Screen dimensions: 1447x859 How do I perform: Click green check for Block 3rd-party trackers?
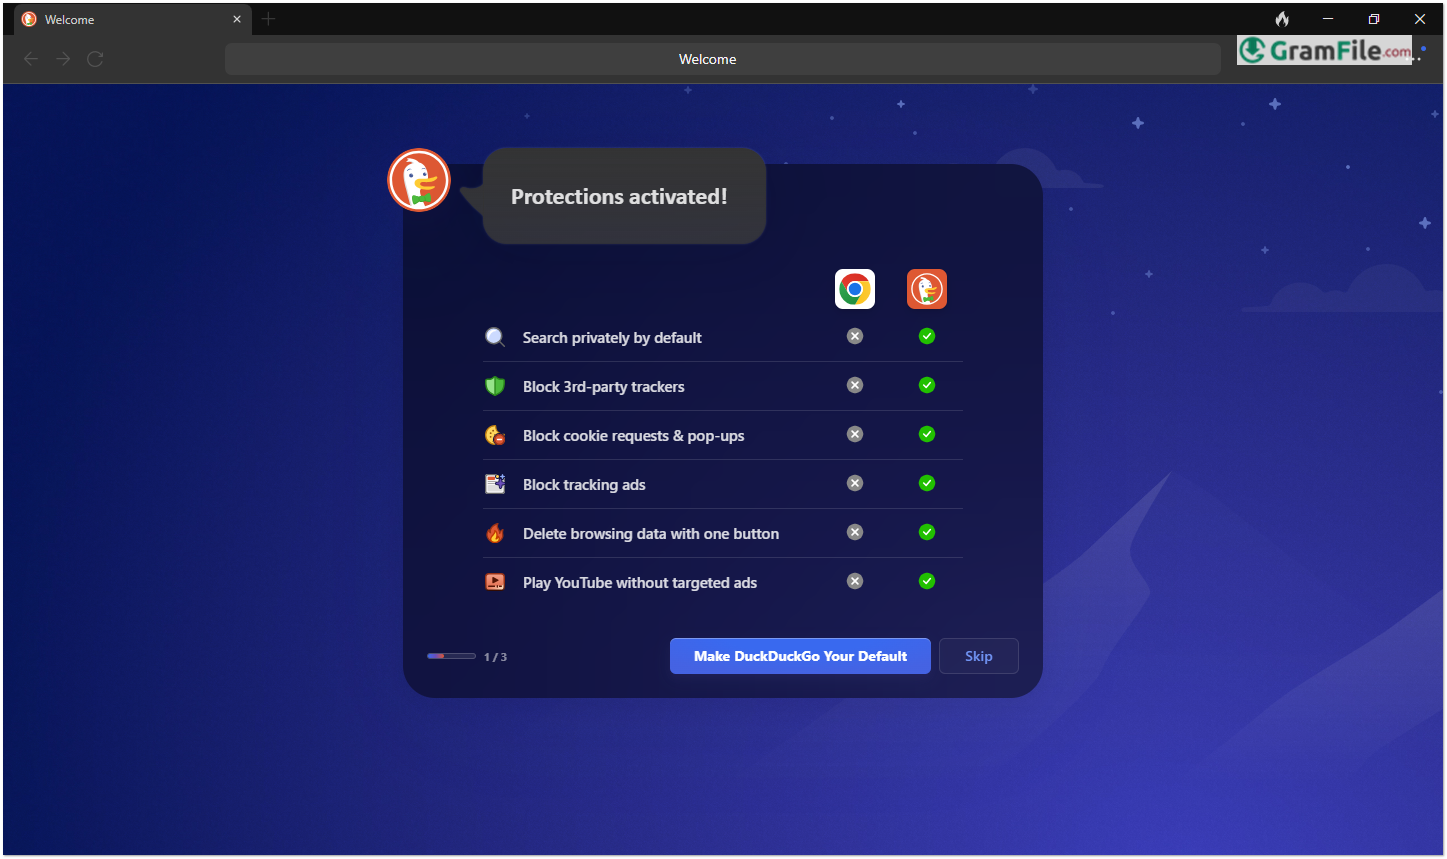pos(927,385)
